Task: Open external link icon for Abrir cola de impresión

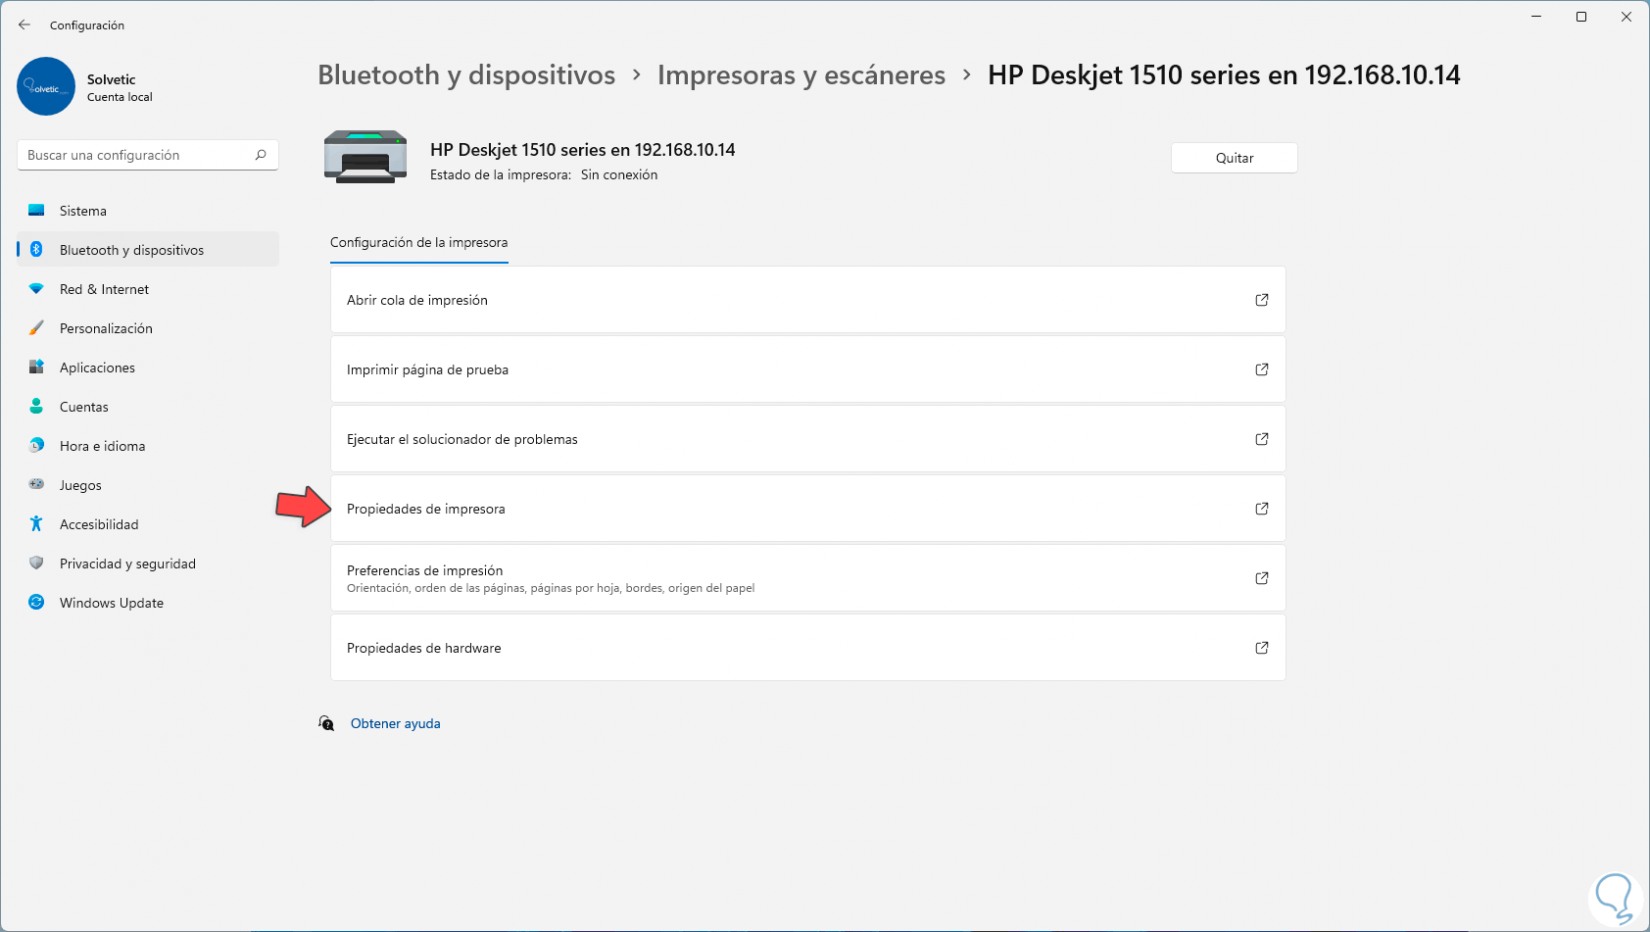Action: point(1261,300)
